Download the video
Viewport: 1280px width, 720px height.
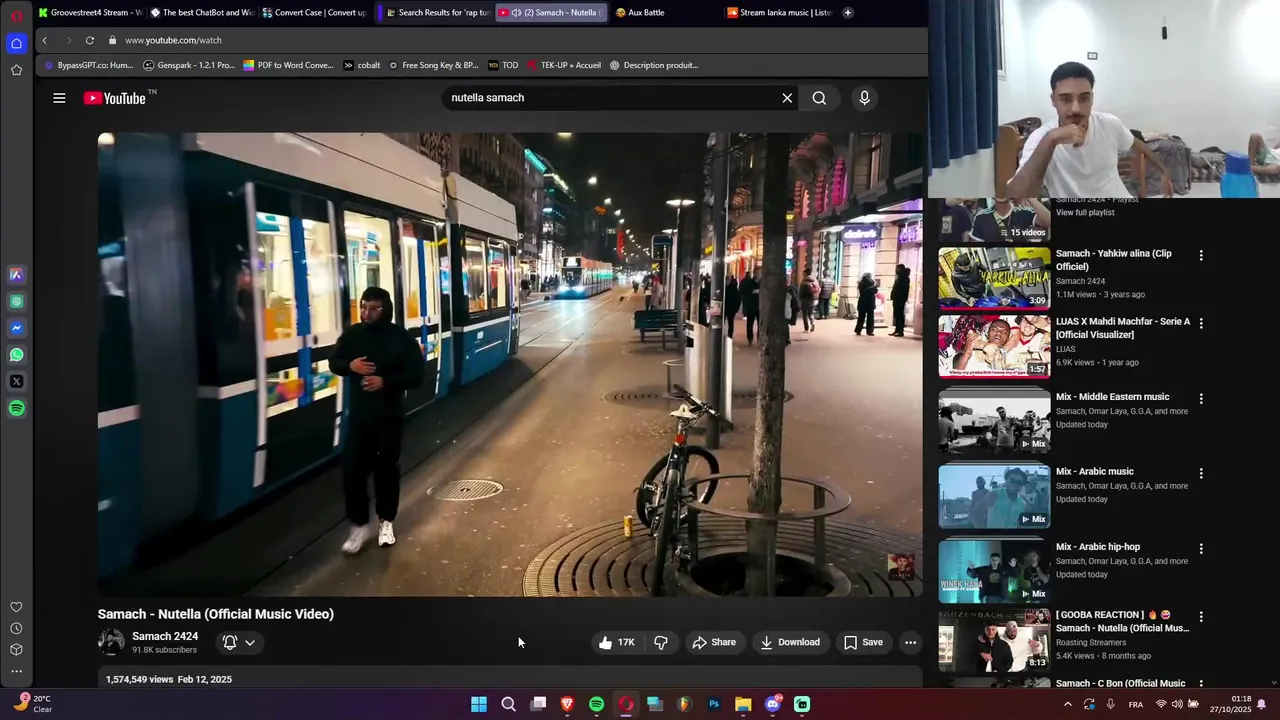[789, 642]
